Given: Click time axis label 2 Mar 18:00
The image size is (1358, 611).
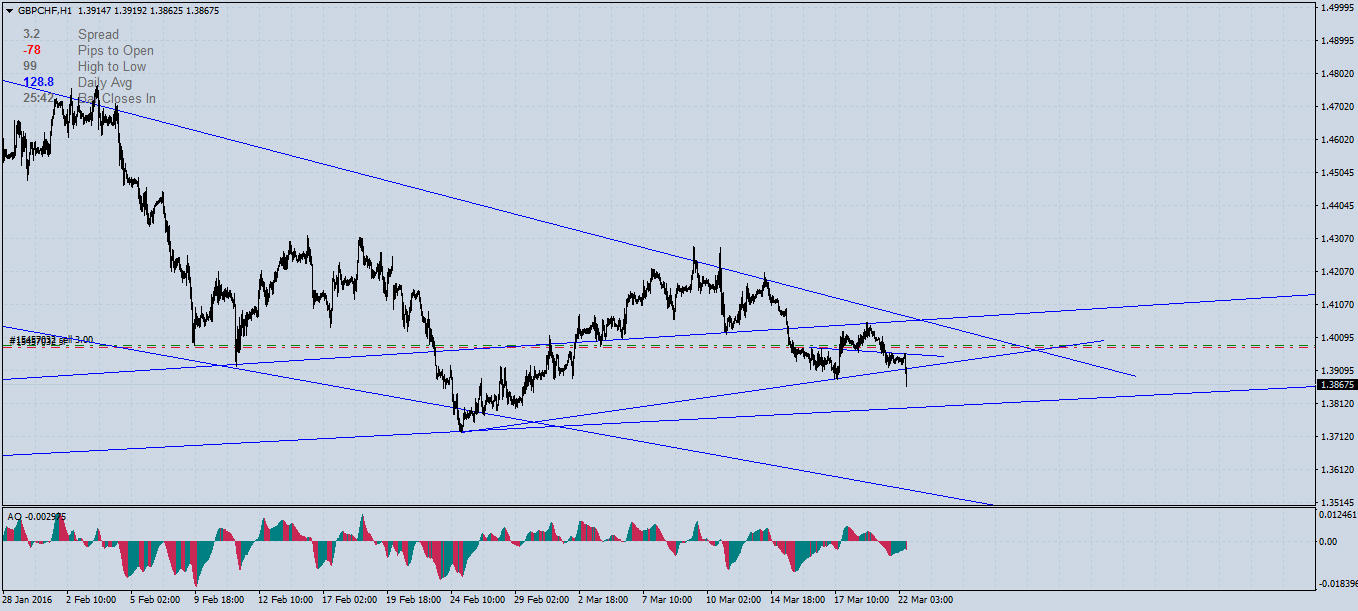Looking at the screenshot, I should point(603,601).
